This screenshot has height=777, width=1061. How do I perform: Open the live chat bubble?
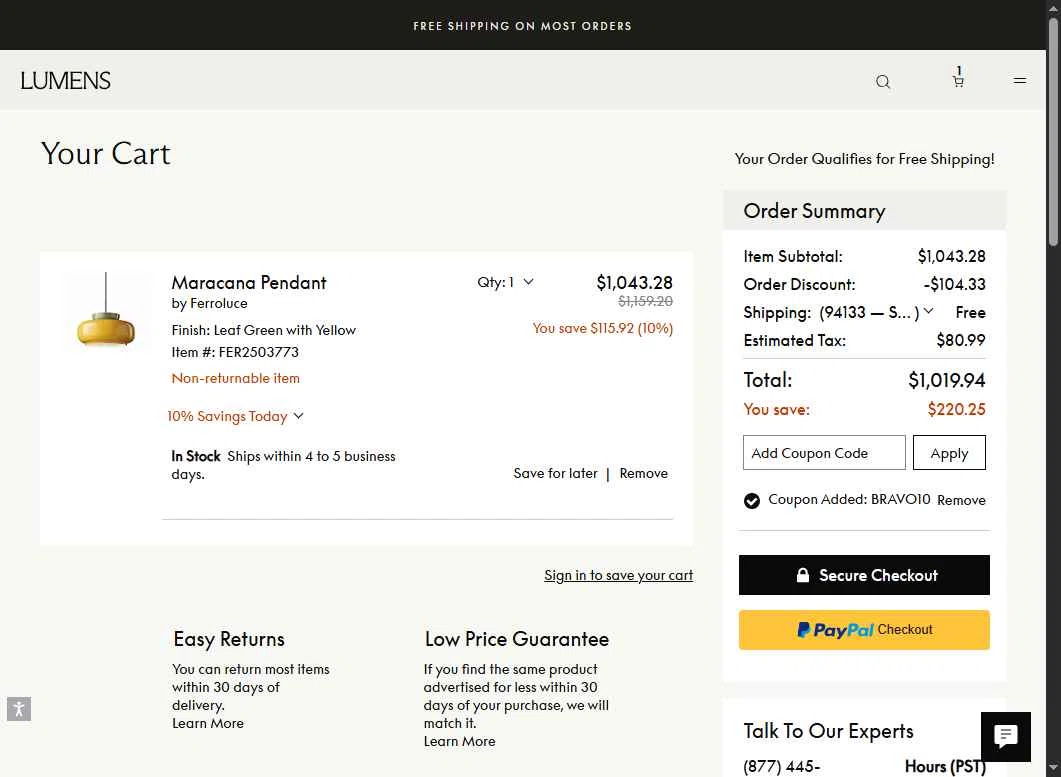(1005, 737)
